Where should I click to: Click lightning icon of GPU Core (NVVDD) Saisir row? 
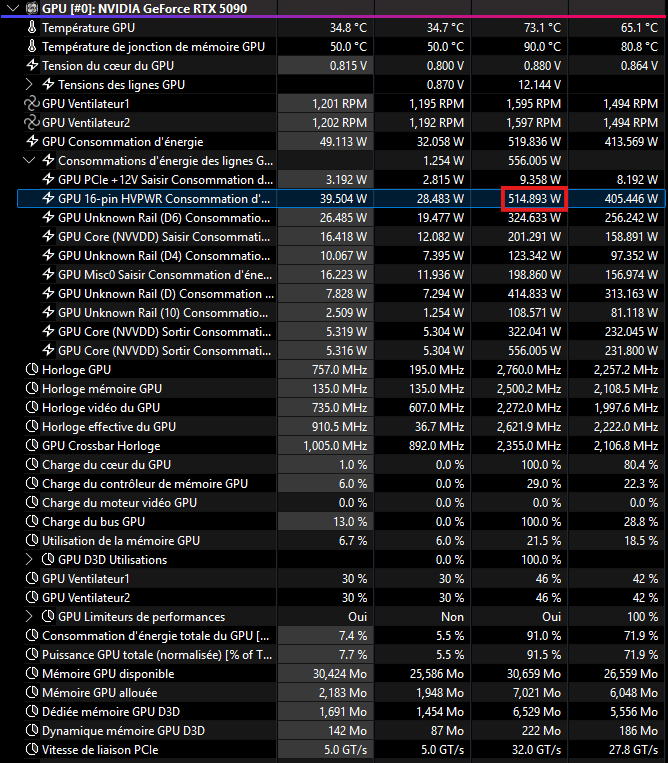point(48,236)
